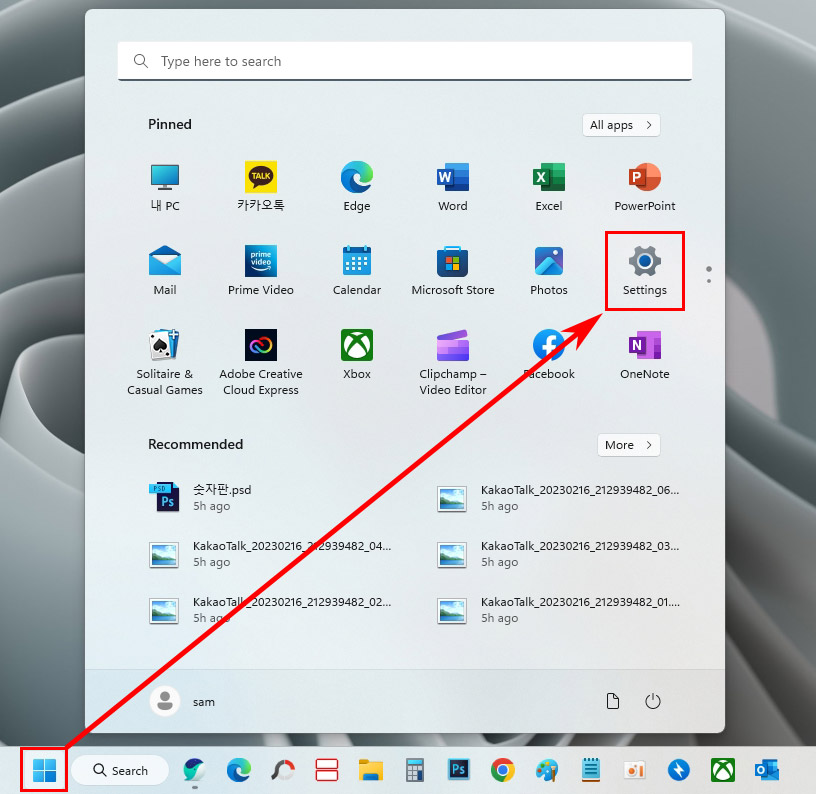Launch Word from Pinned apps

[453, 187]
